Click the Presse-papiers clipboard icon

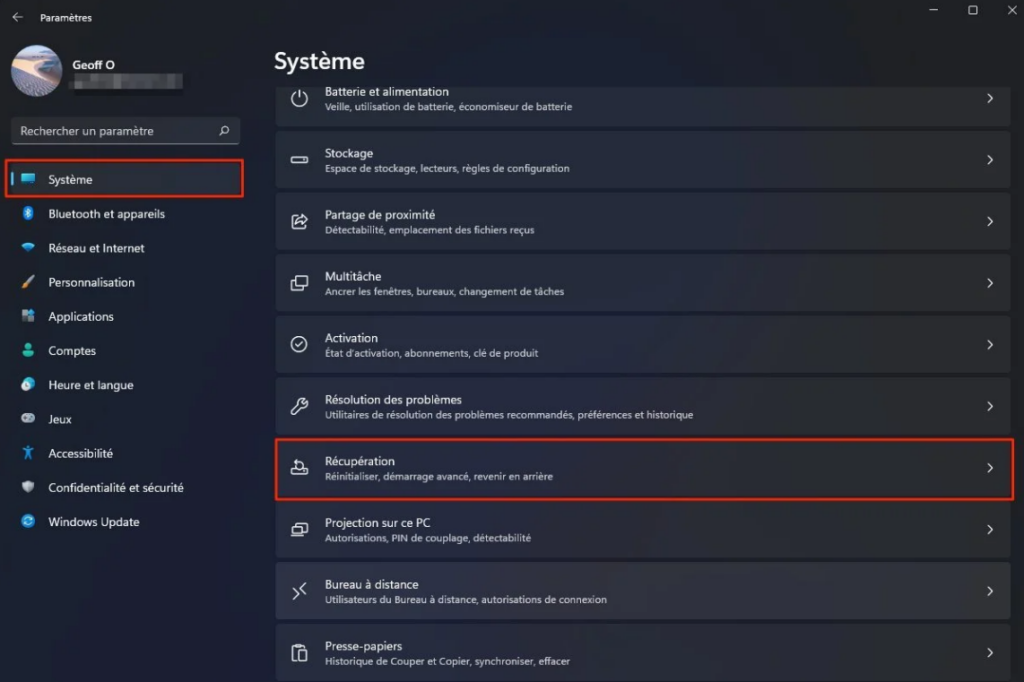coord(299,653)
